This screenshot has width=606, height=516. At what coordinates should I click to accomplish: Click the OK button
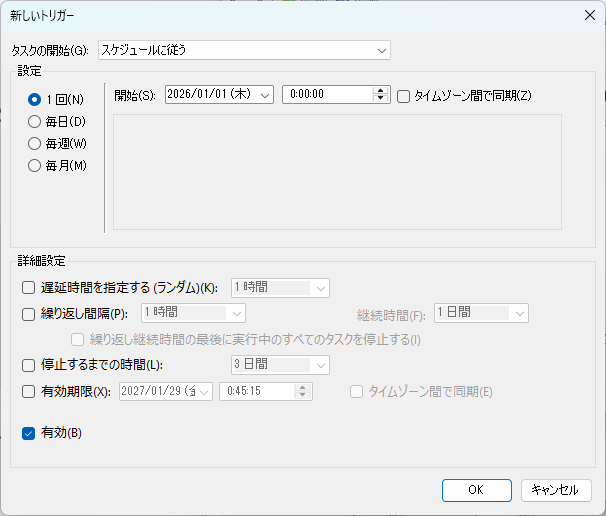[476, 490]
